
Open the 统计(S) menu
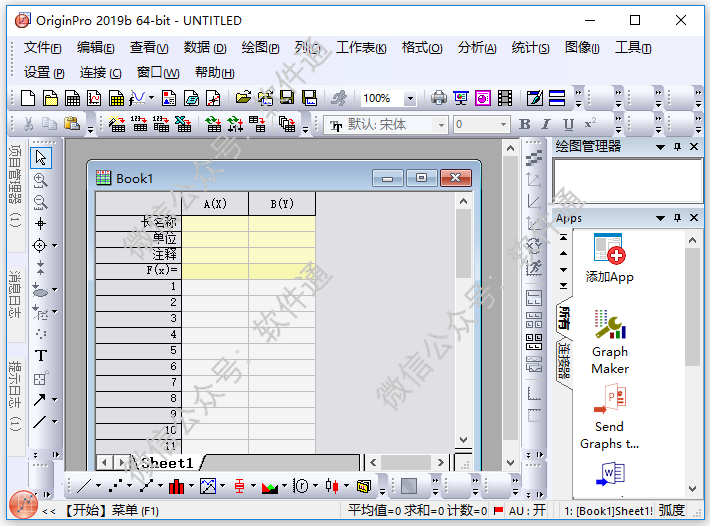[530, 48]
